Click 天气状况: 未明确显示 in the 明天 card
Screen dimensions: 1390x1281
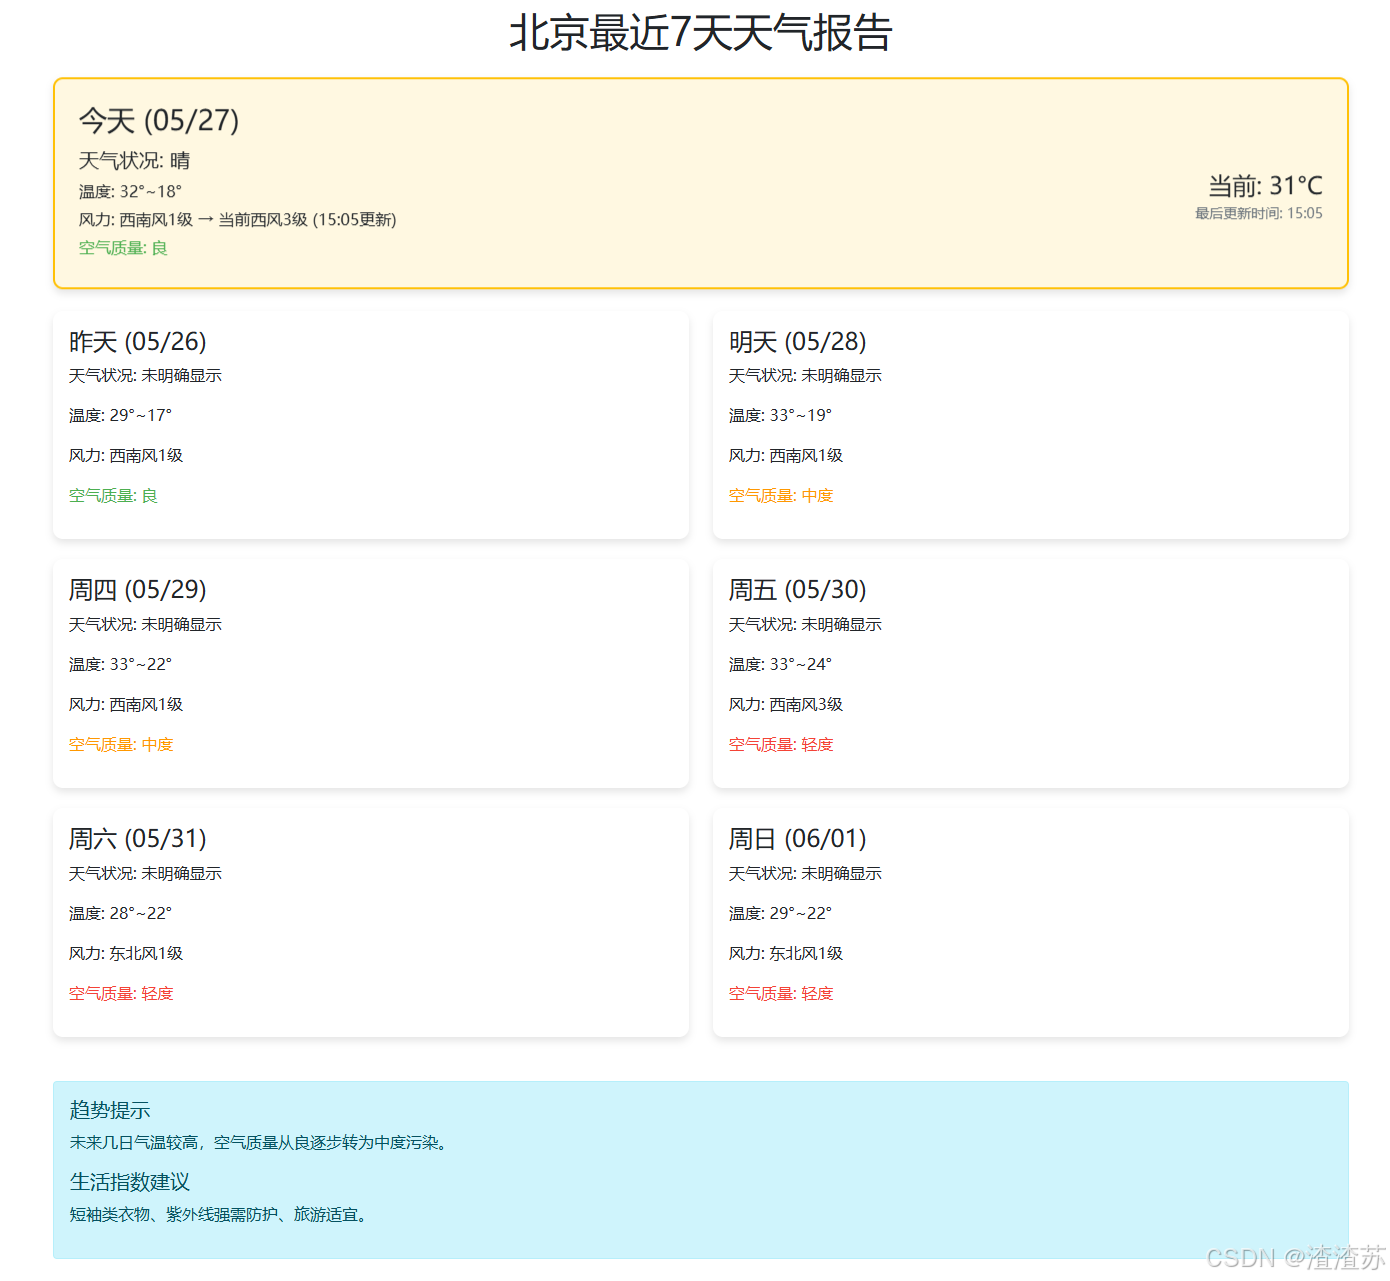[x=805, y=375]
